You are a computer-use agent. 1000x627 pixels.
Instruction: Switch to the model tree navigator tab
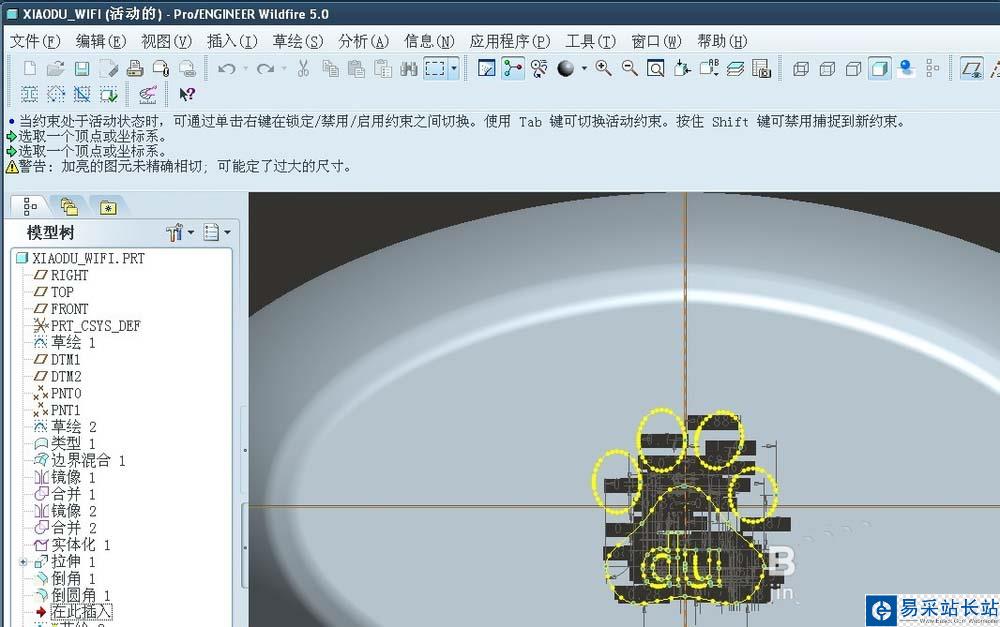(x=30, y=207)
